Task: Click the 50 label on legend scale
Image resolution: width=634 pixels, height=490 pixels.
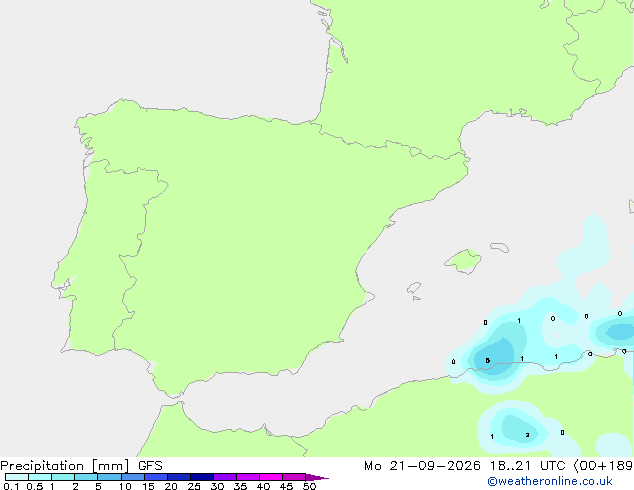Action: tap(309, 486)
